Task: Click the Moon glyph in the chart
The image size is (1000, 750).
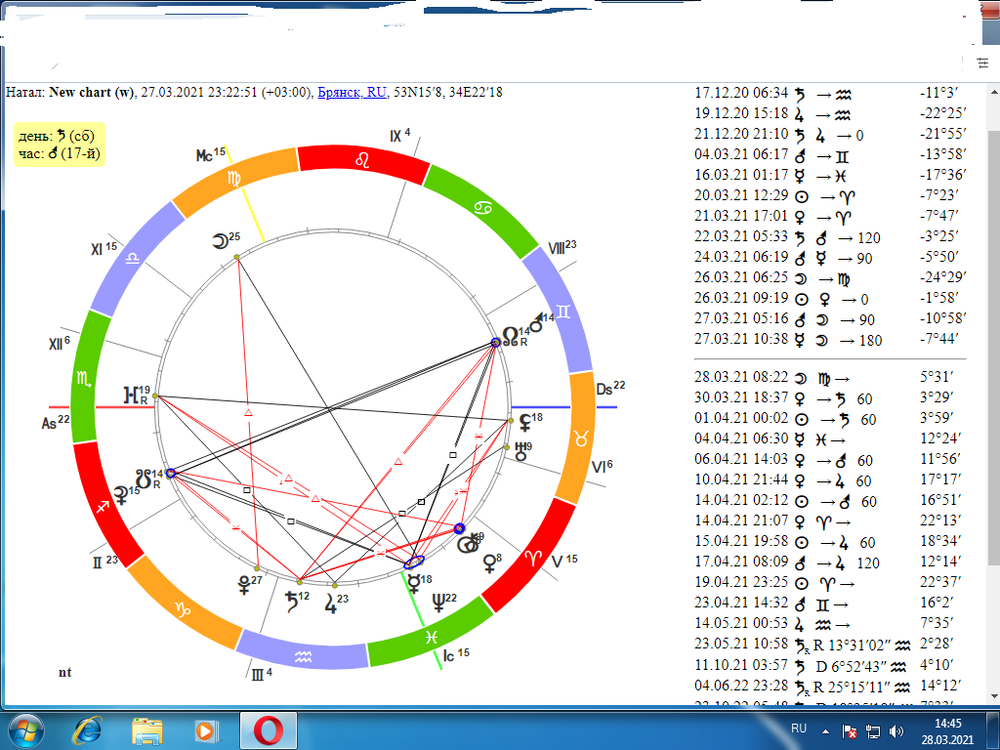Action: pyautogui.click(x=220, y=242)
